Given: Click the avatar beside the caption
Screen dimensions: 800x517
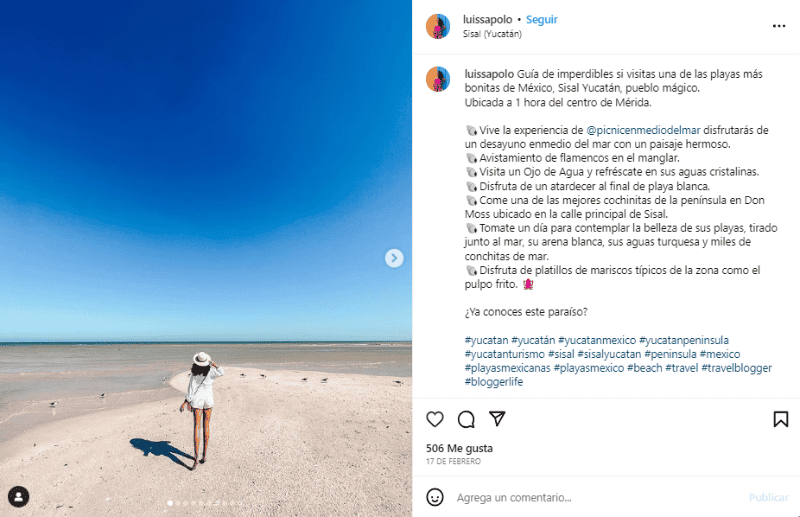Looking at the screenshot, I should (438, 79).
